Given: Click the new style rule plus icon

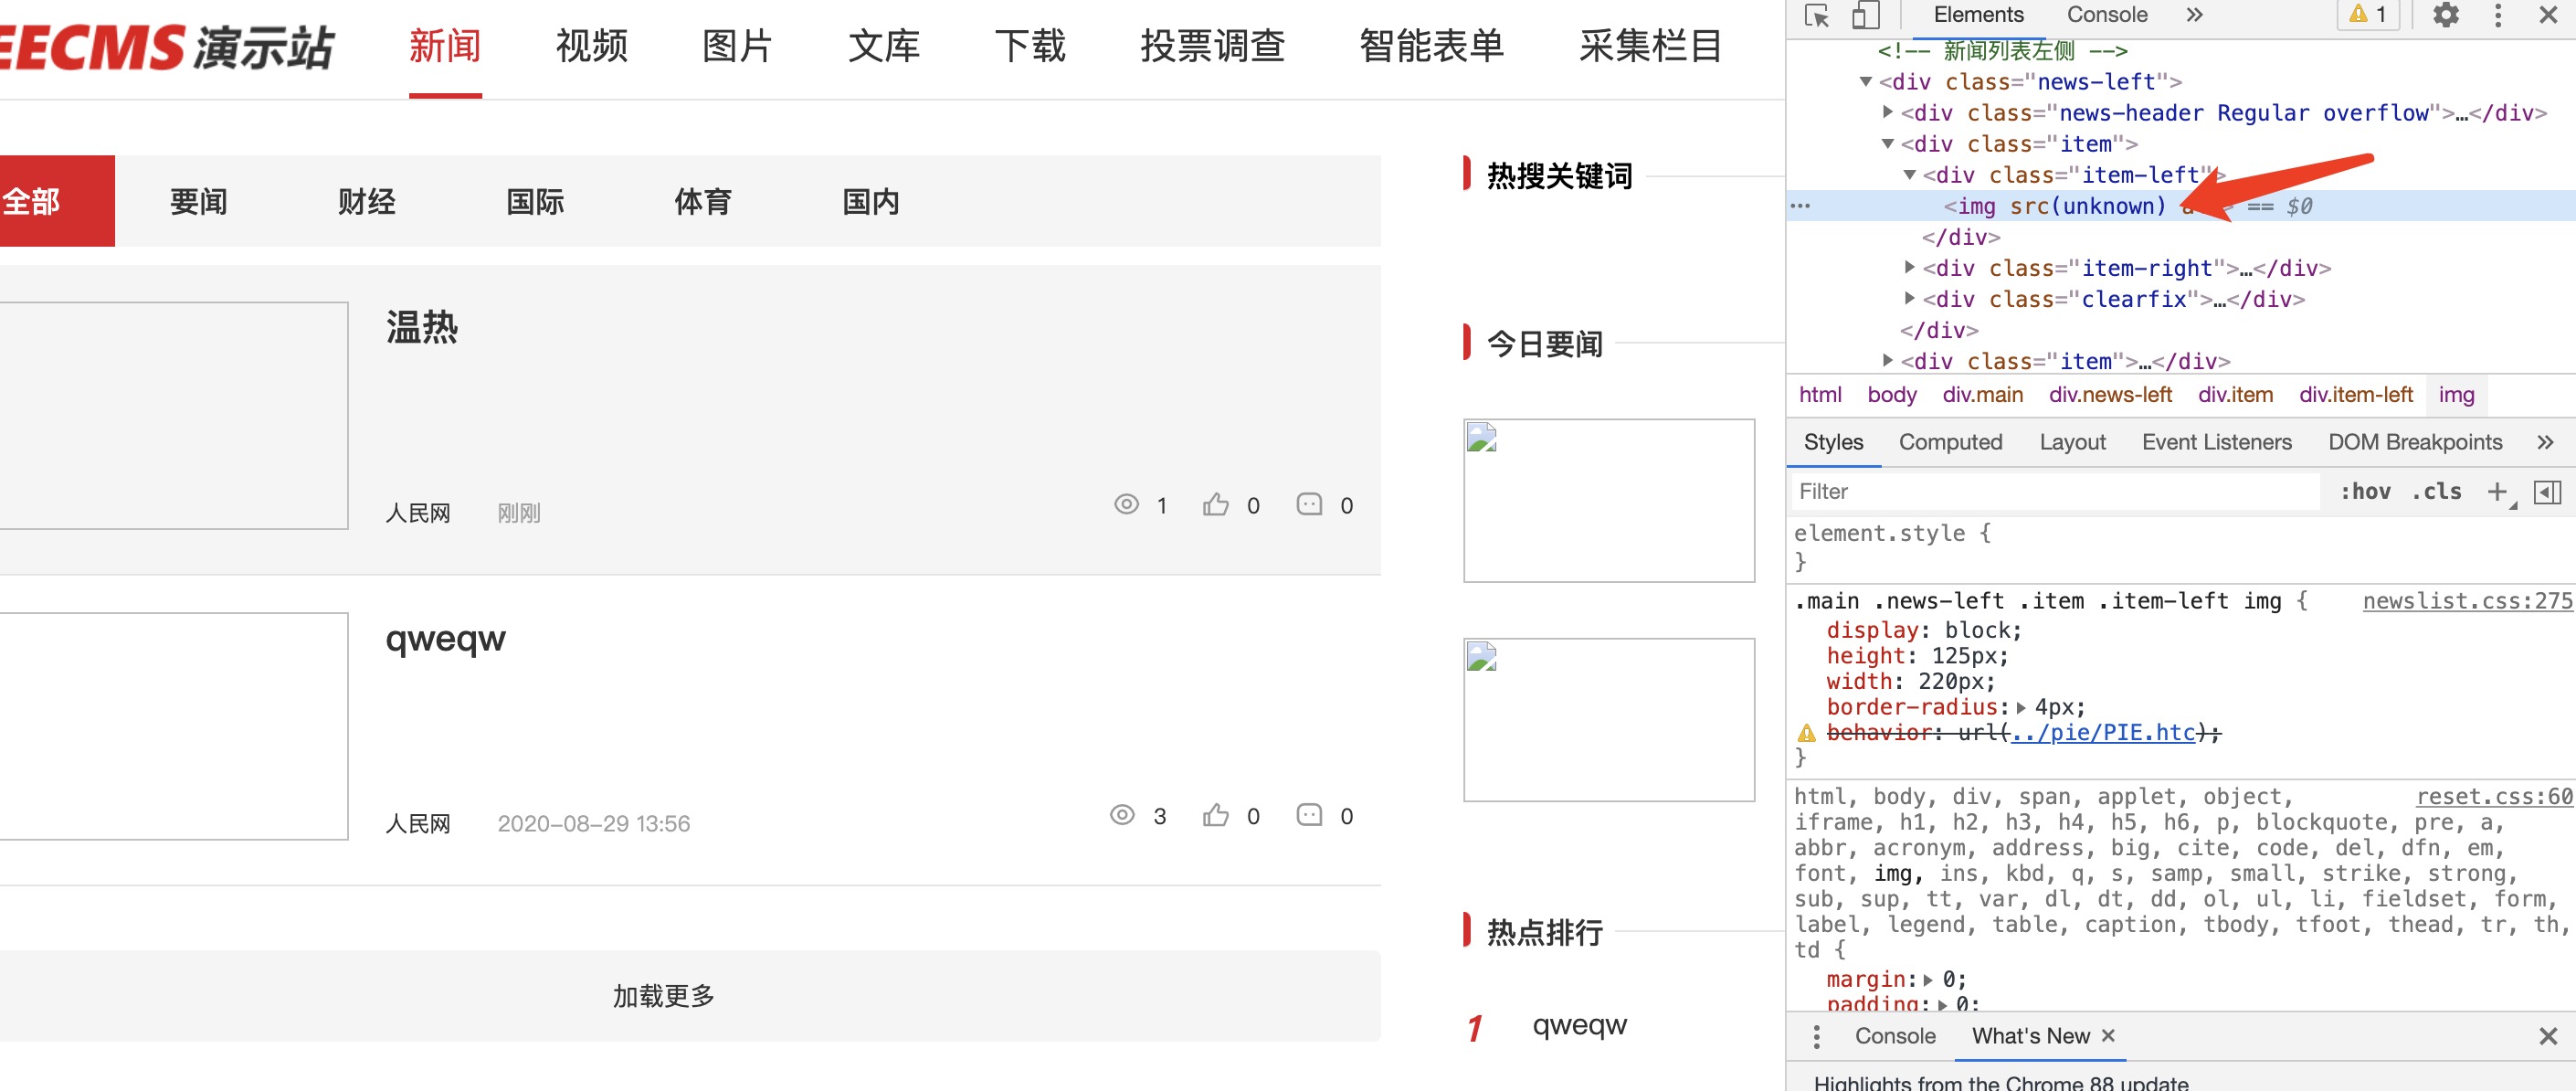Looking at the screenshot, I should pos(2497,491).
